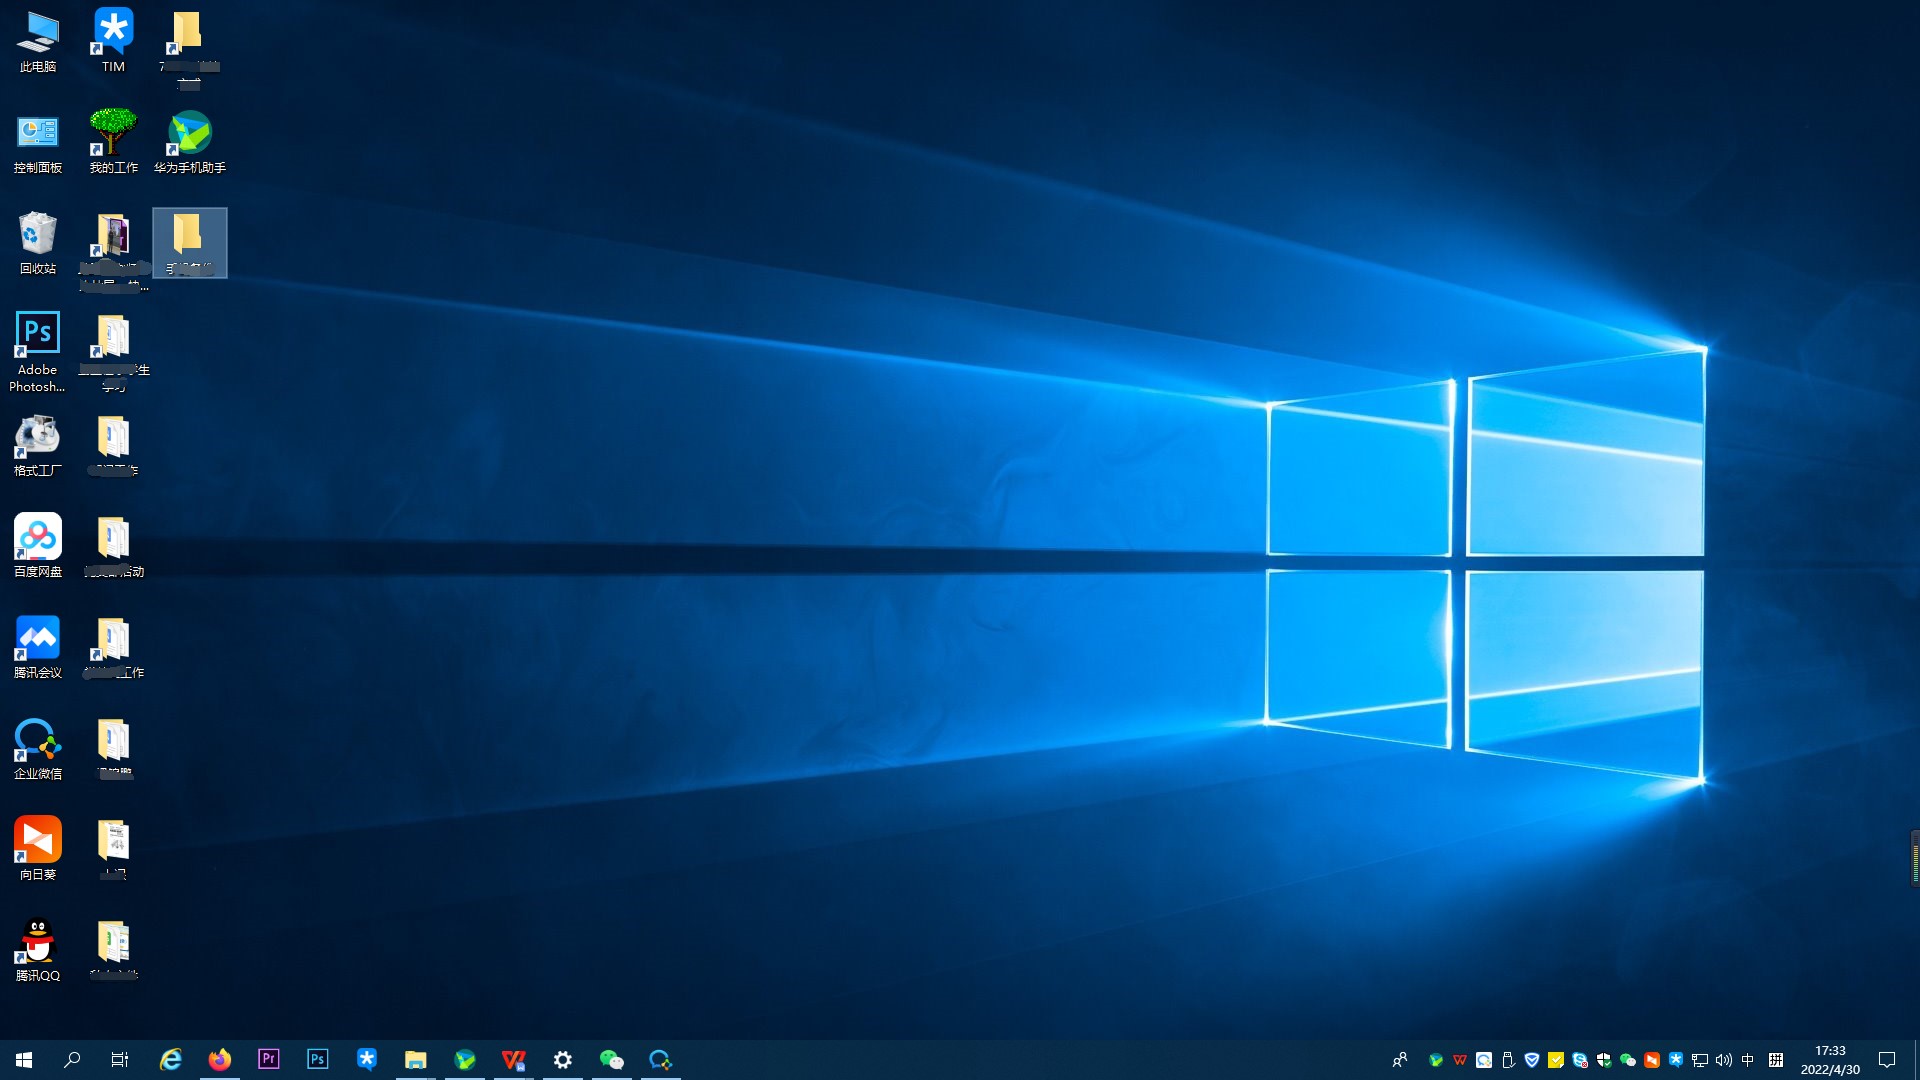Switch to WeChat on the taskbar
Screen dimensions: 1920x1080
pos(612,1060)
